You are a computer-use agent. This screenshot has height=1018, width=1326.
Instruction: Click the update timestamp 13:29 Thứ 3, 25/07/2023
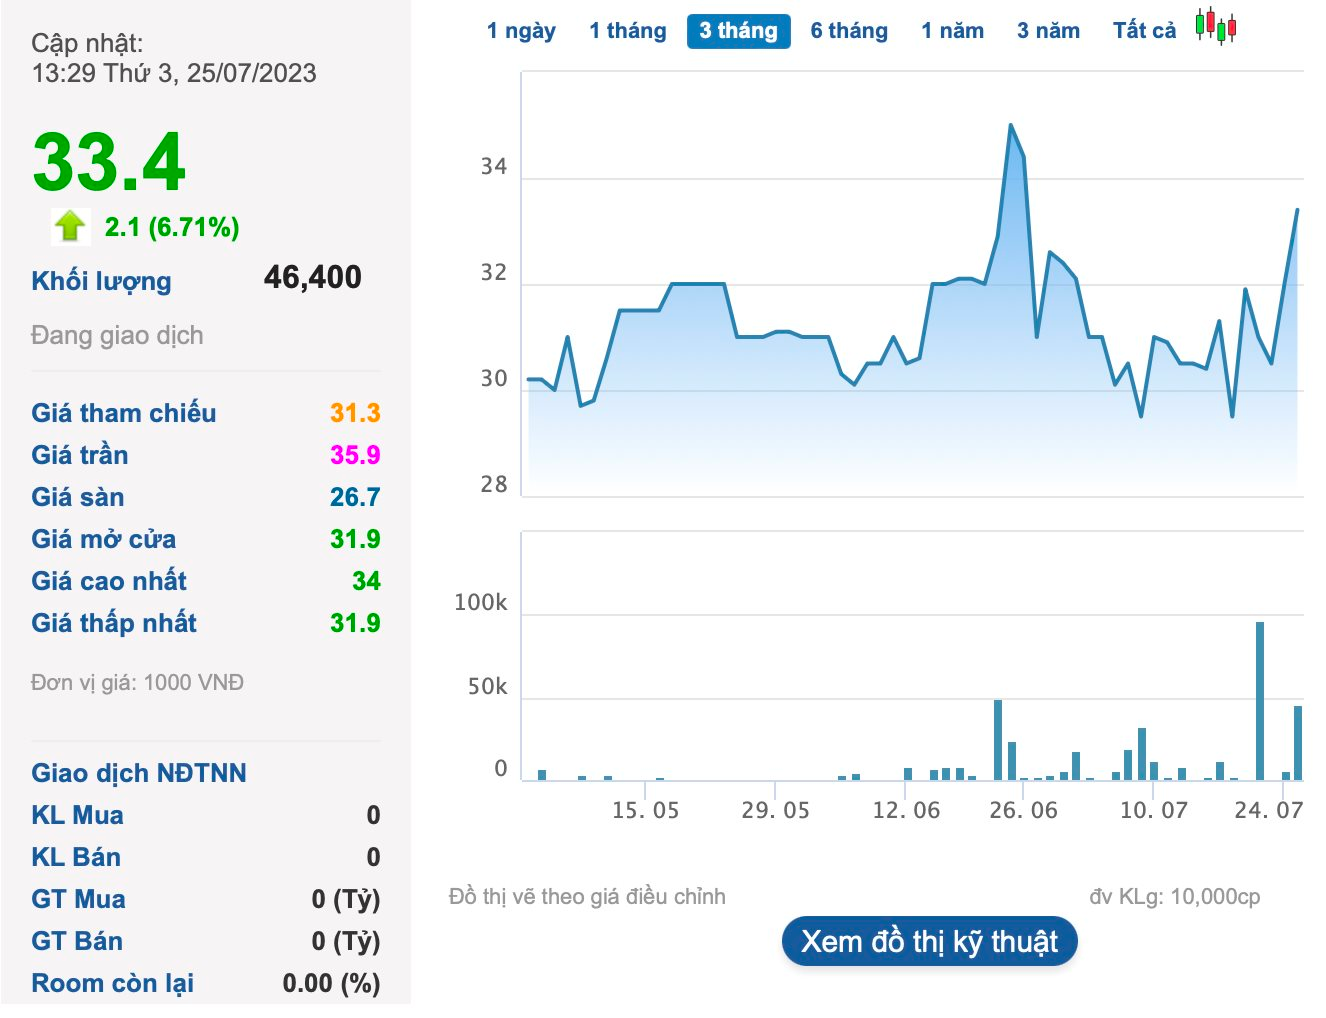174,73
